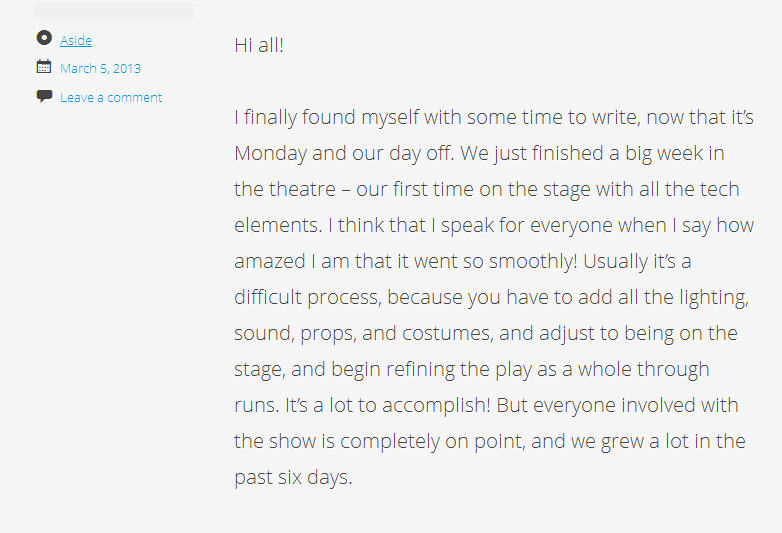Click the closing phrase "past six days."

tap(293, 477)
